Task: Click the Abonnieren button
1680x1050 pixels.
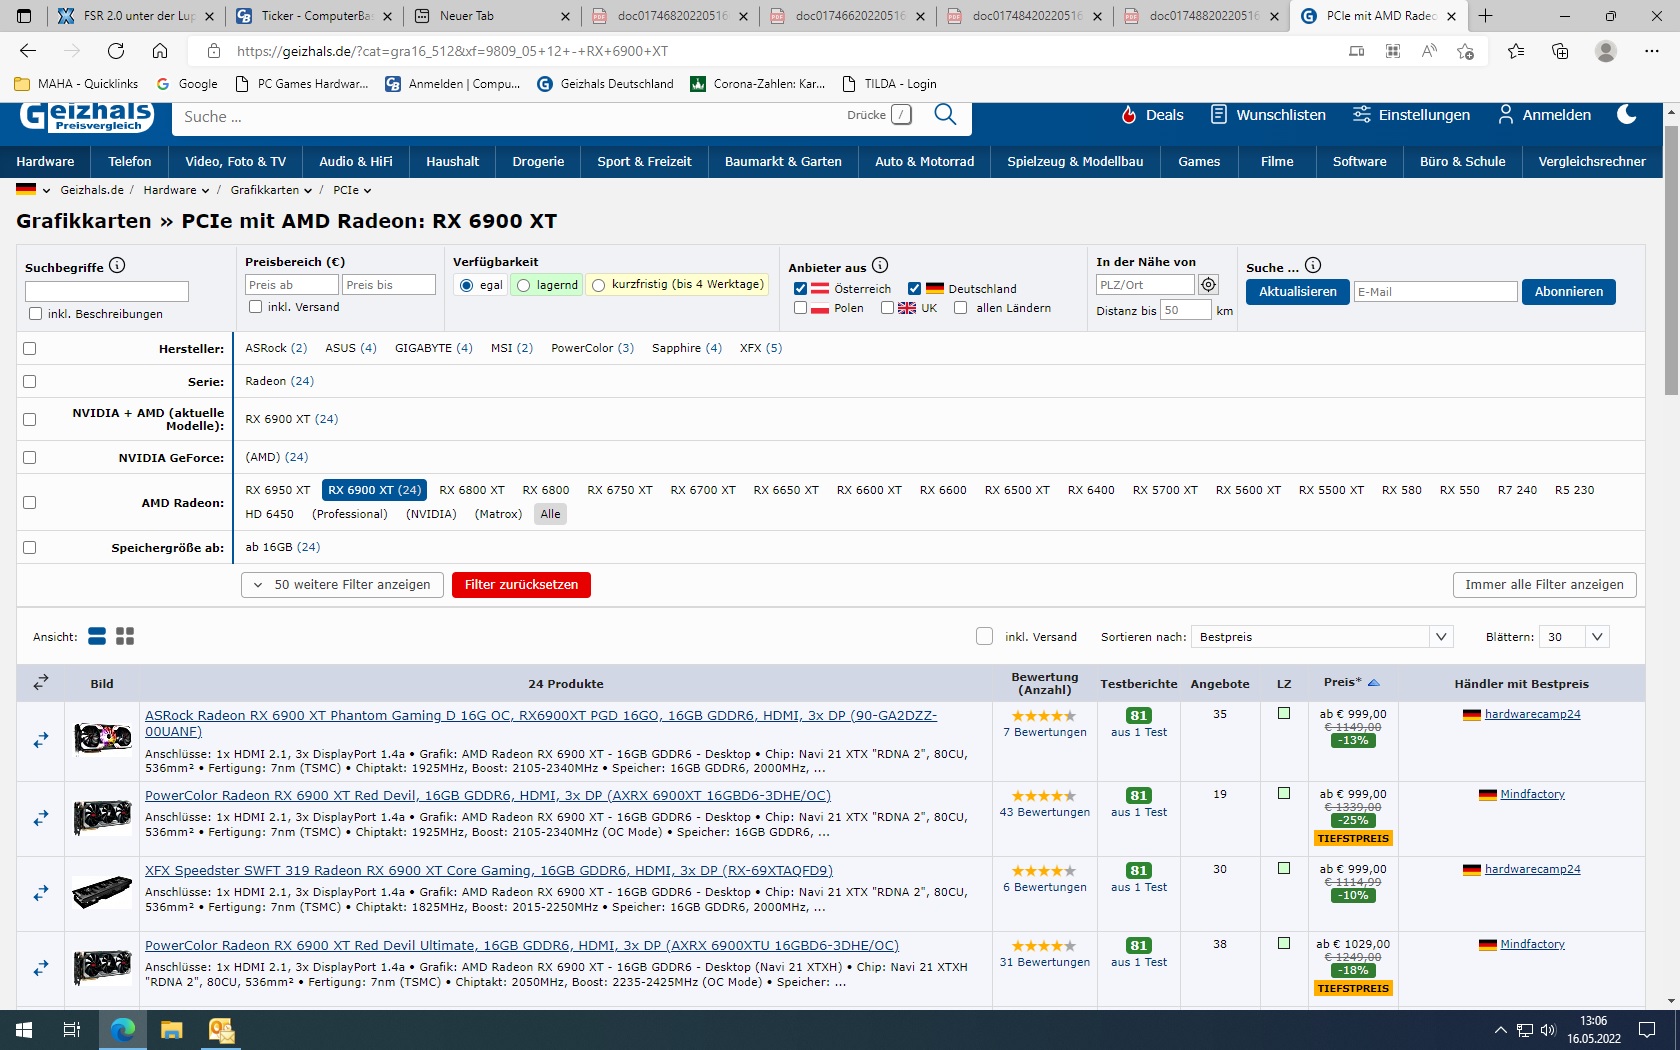Action: (1569, 292)
